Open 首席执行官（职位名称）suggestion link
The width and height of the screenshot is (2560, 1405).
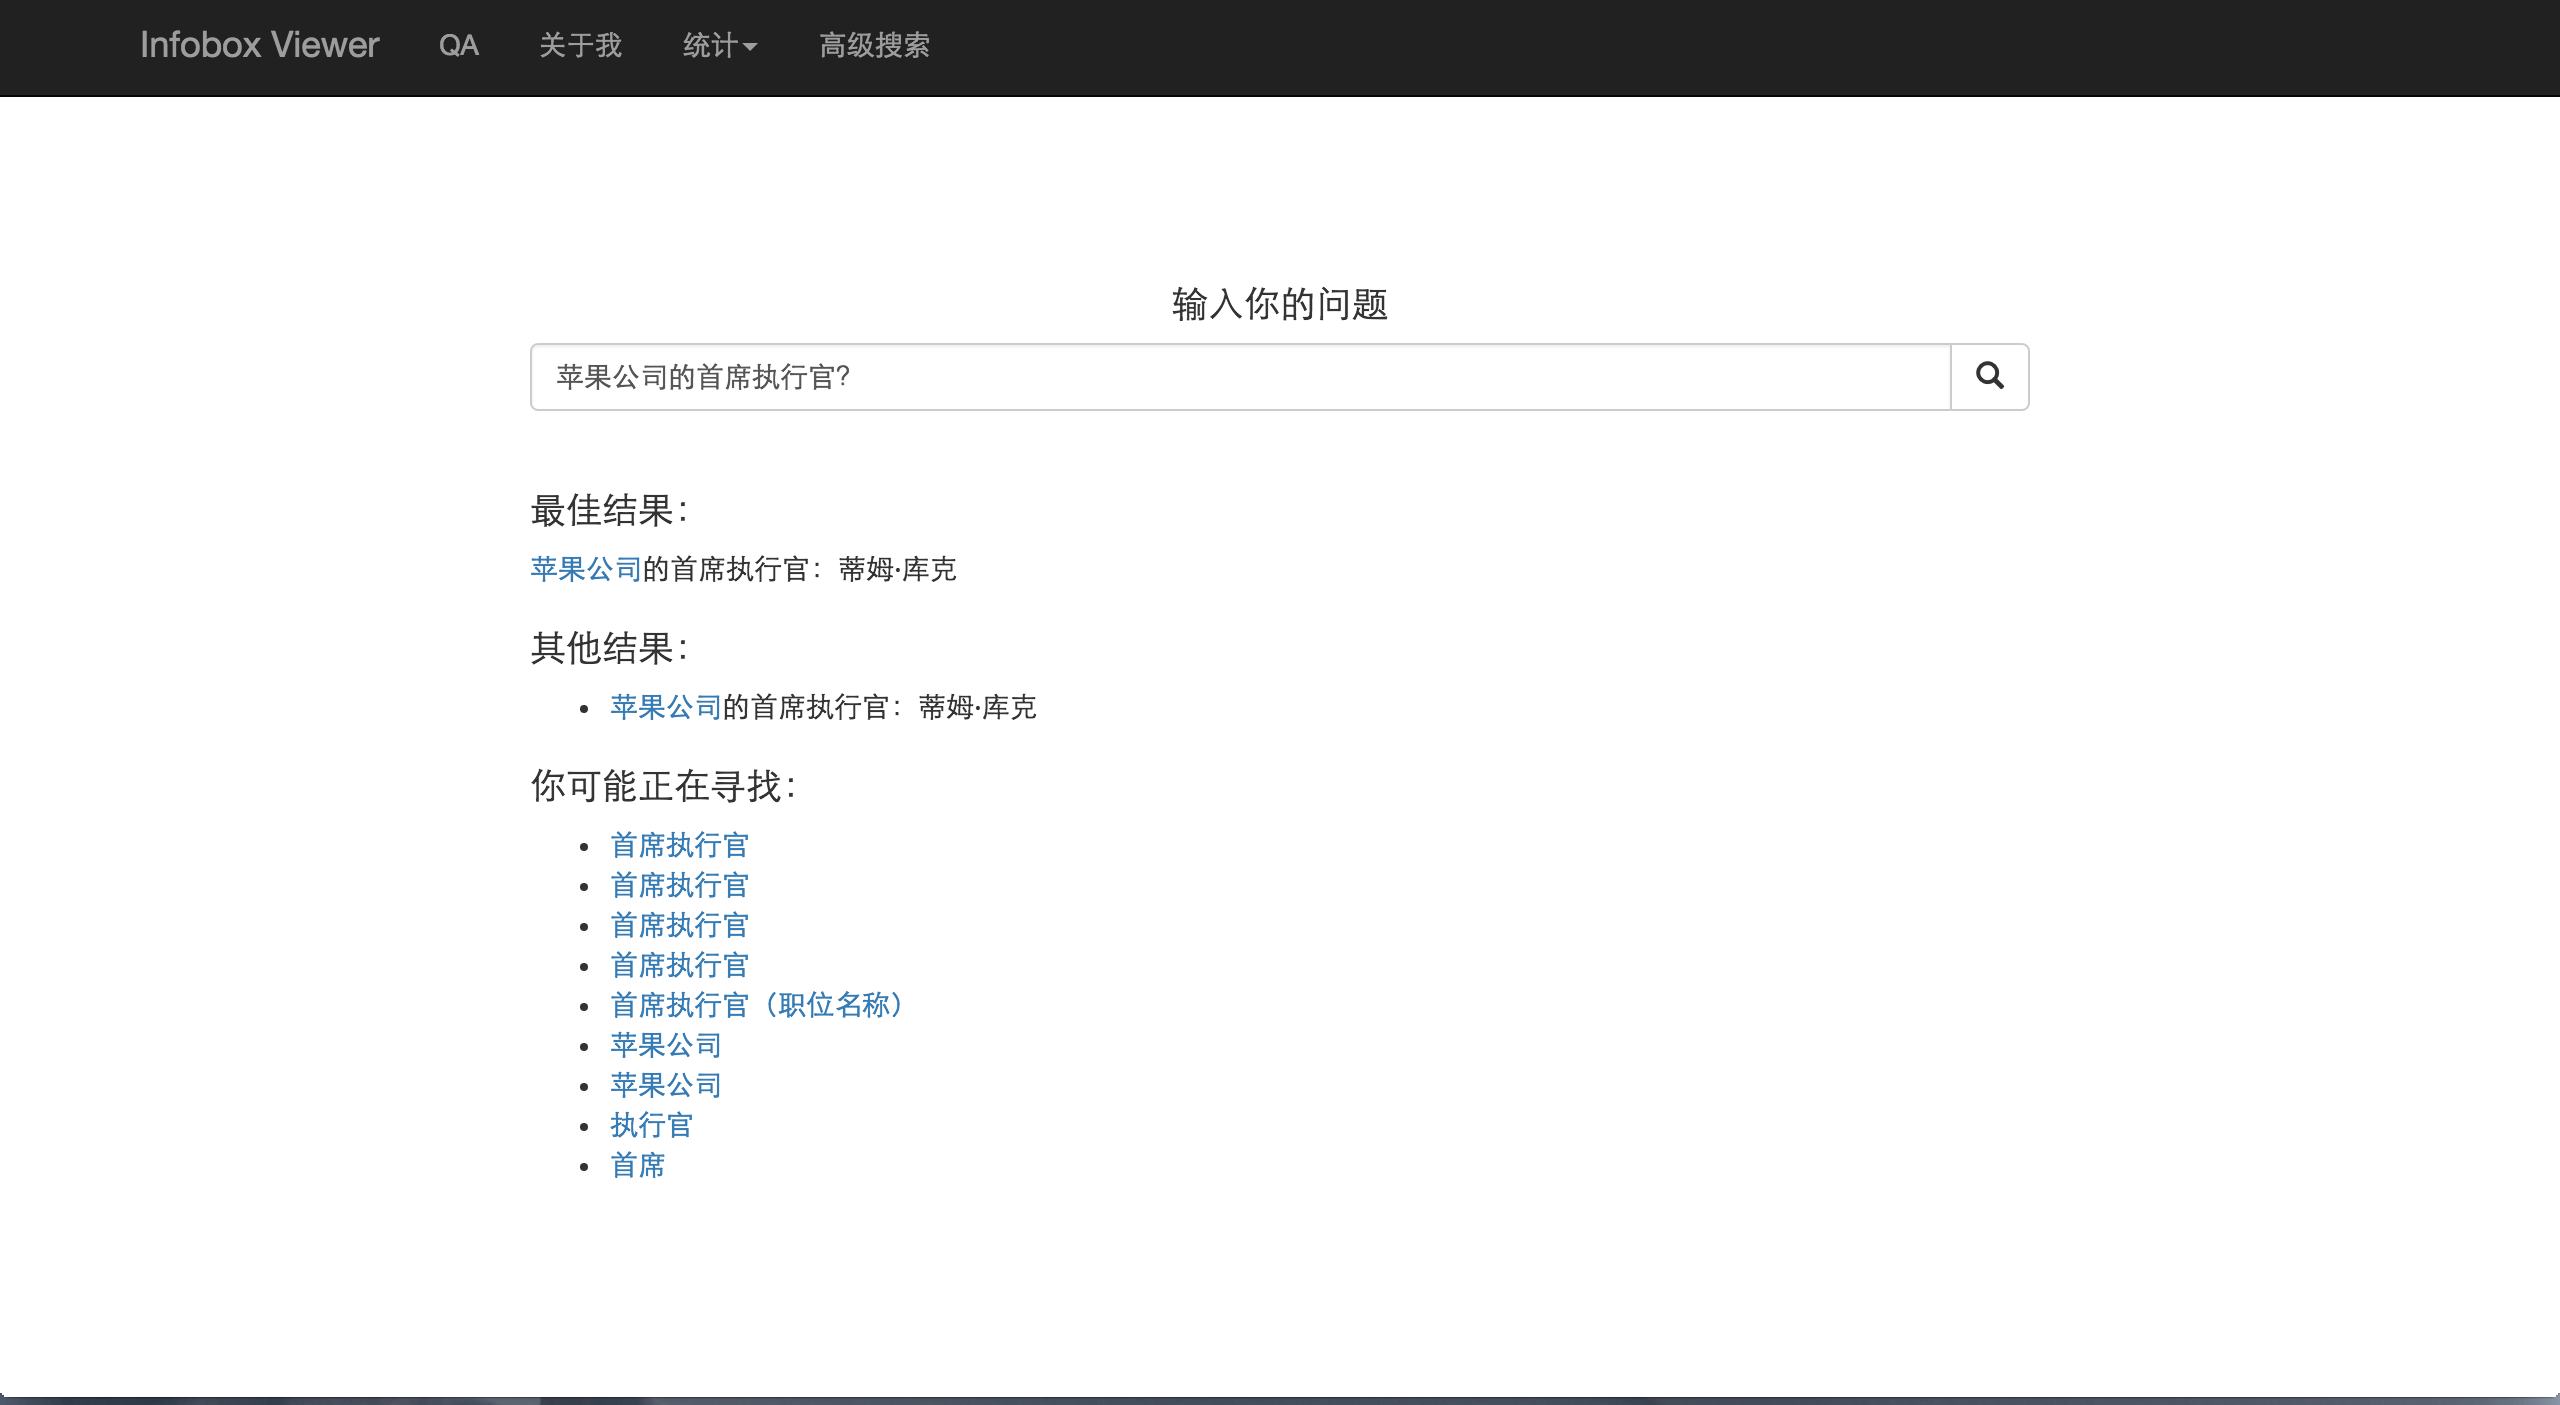pyautogui.click(x=759, y=1005)
